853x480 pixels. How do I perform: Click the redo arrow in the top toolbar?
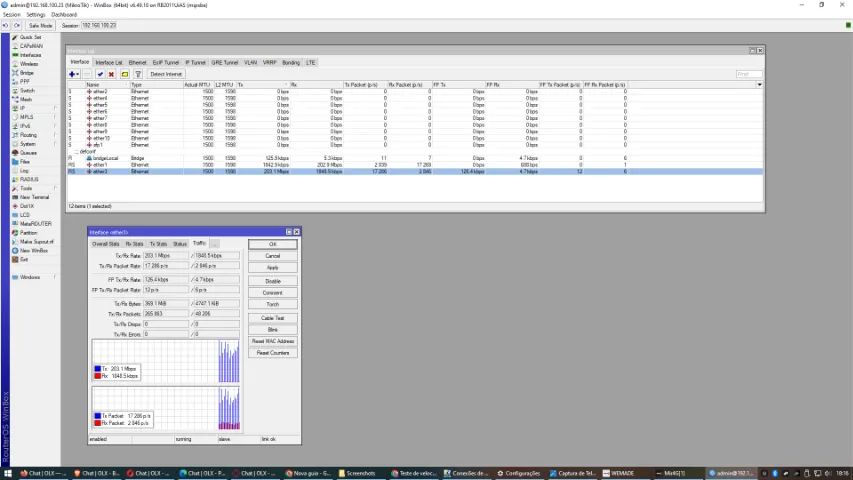pyautogui.click(x=17, y=26)
